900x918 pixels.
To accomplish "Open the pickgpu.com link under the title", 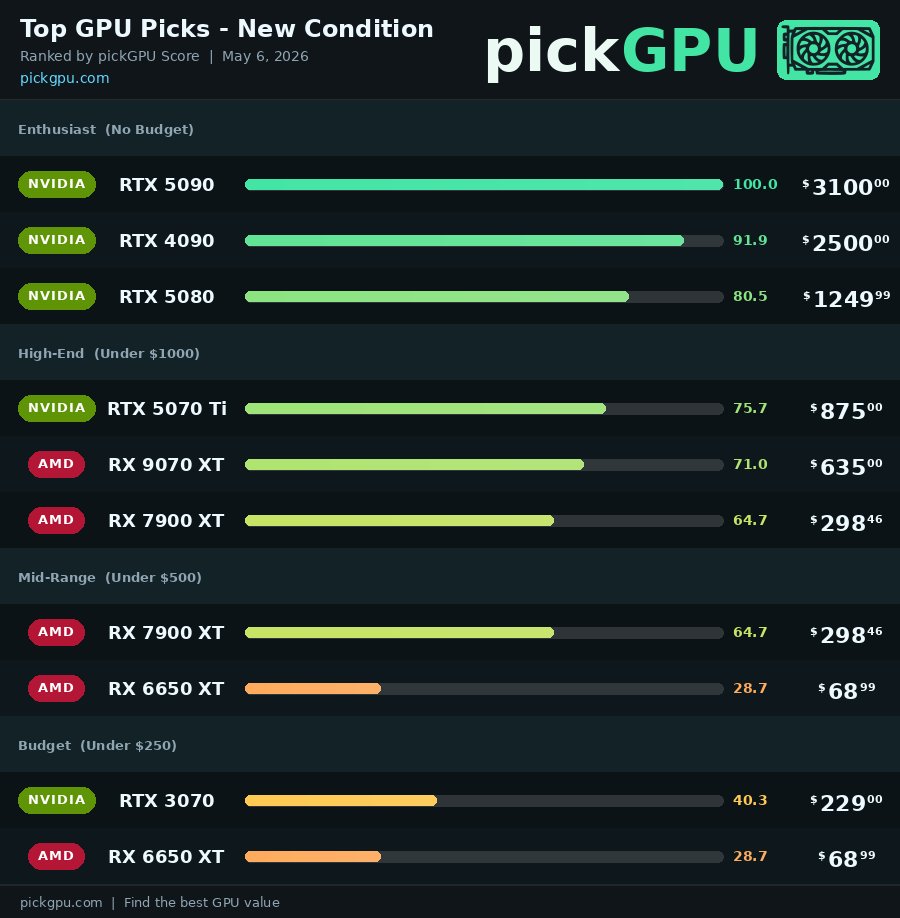I will [x=64, y=78].
